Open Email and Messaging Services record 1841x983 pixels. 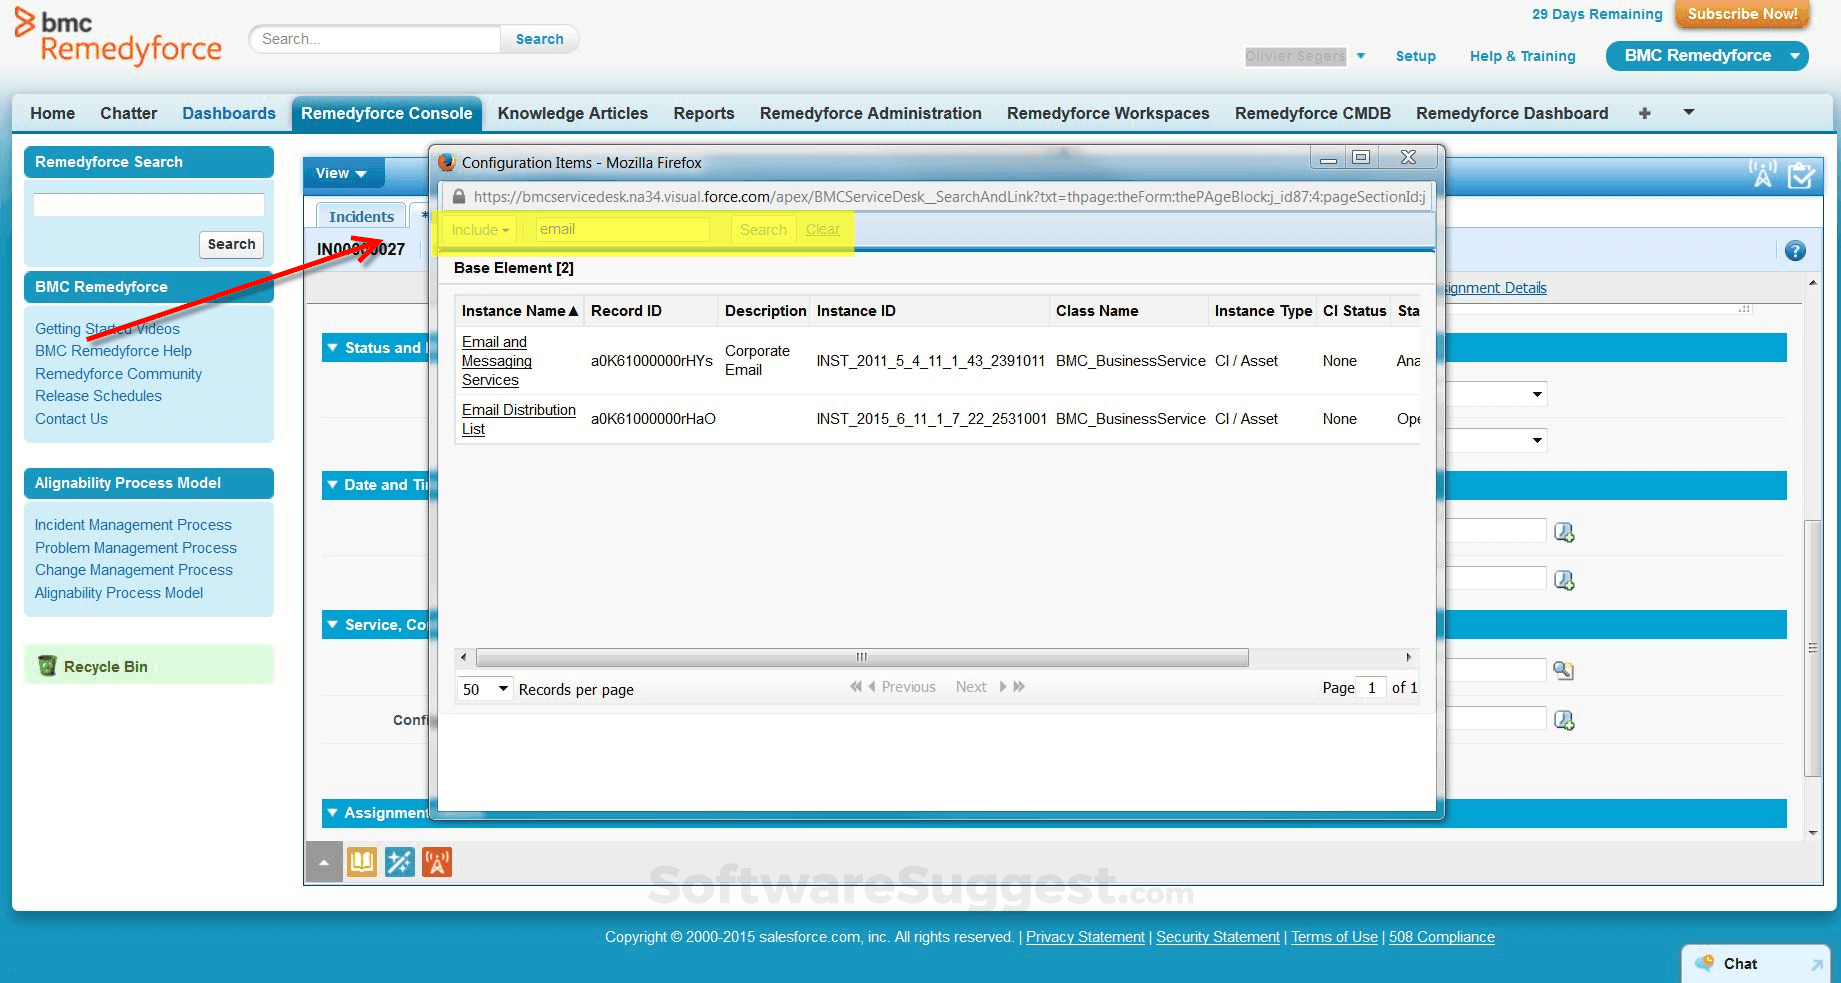[x=497, y=361]
